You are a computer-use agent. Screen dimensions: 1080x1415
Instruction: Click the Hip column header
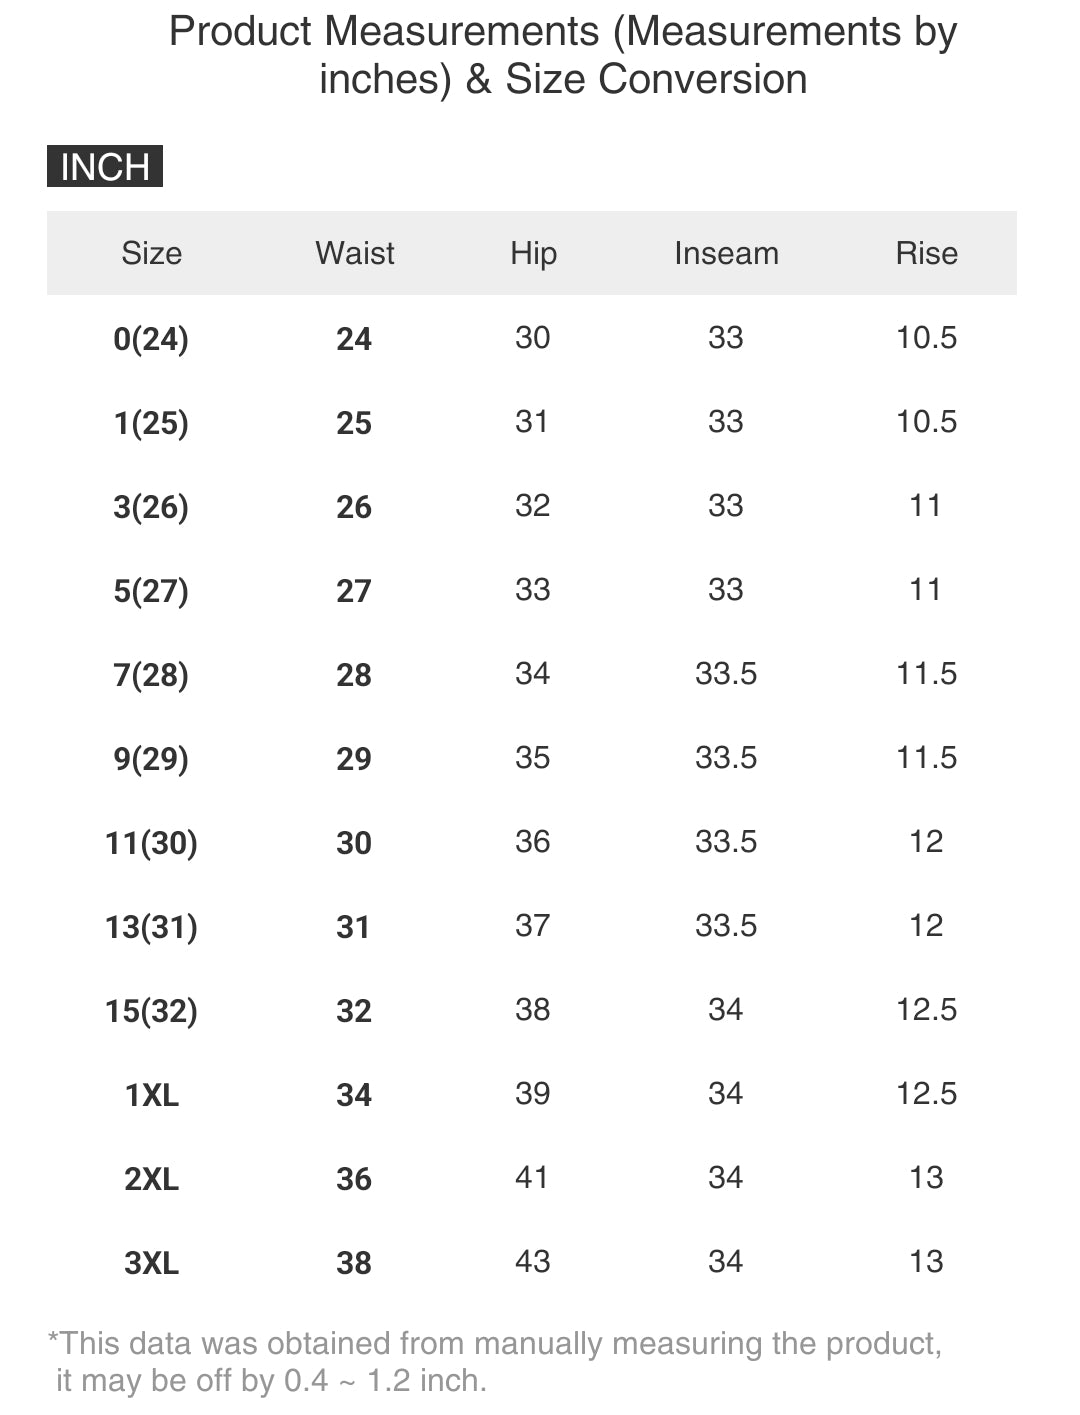coord(533,253)
